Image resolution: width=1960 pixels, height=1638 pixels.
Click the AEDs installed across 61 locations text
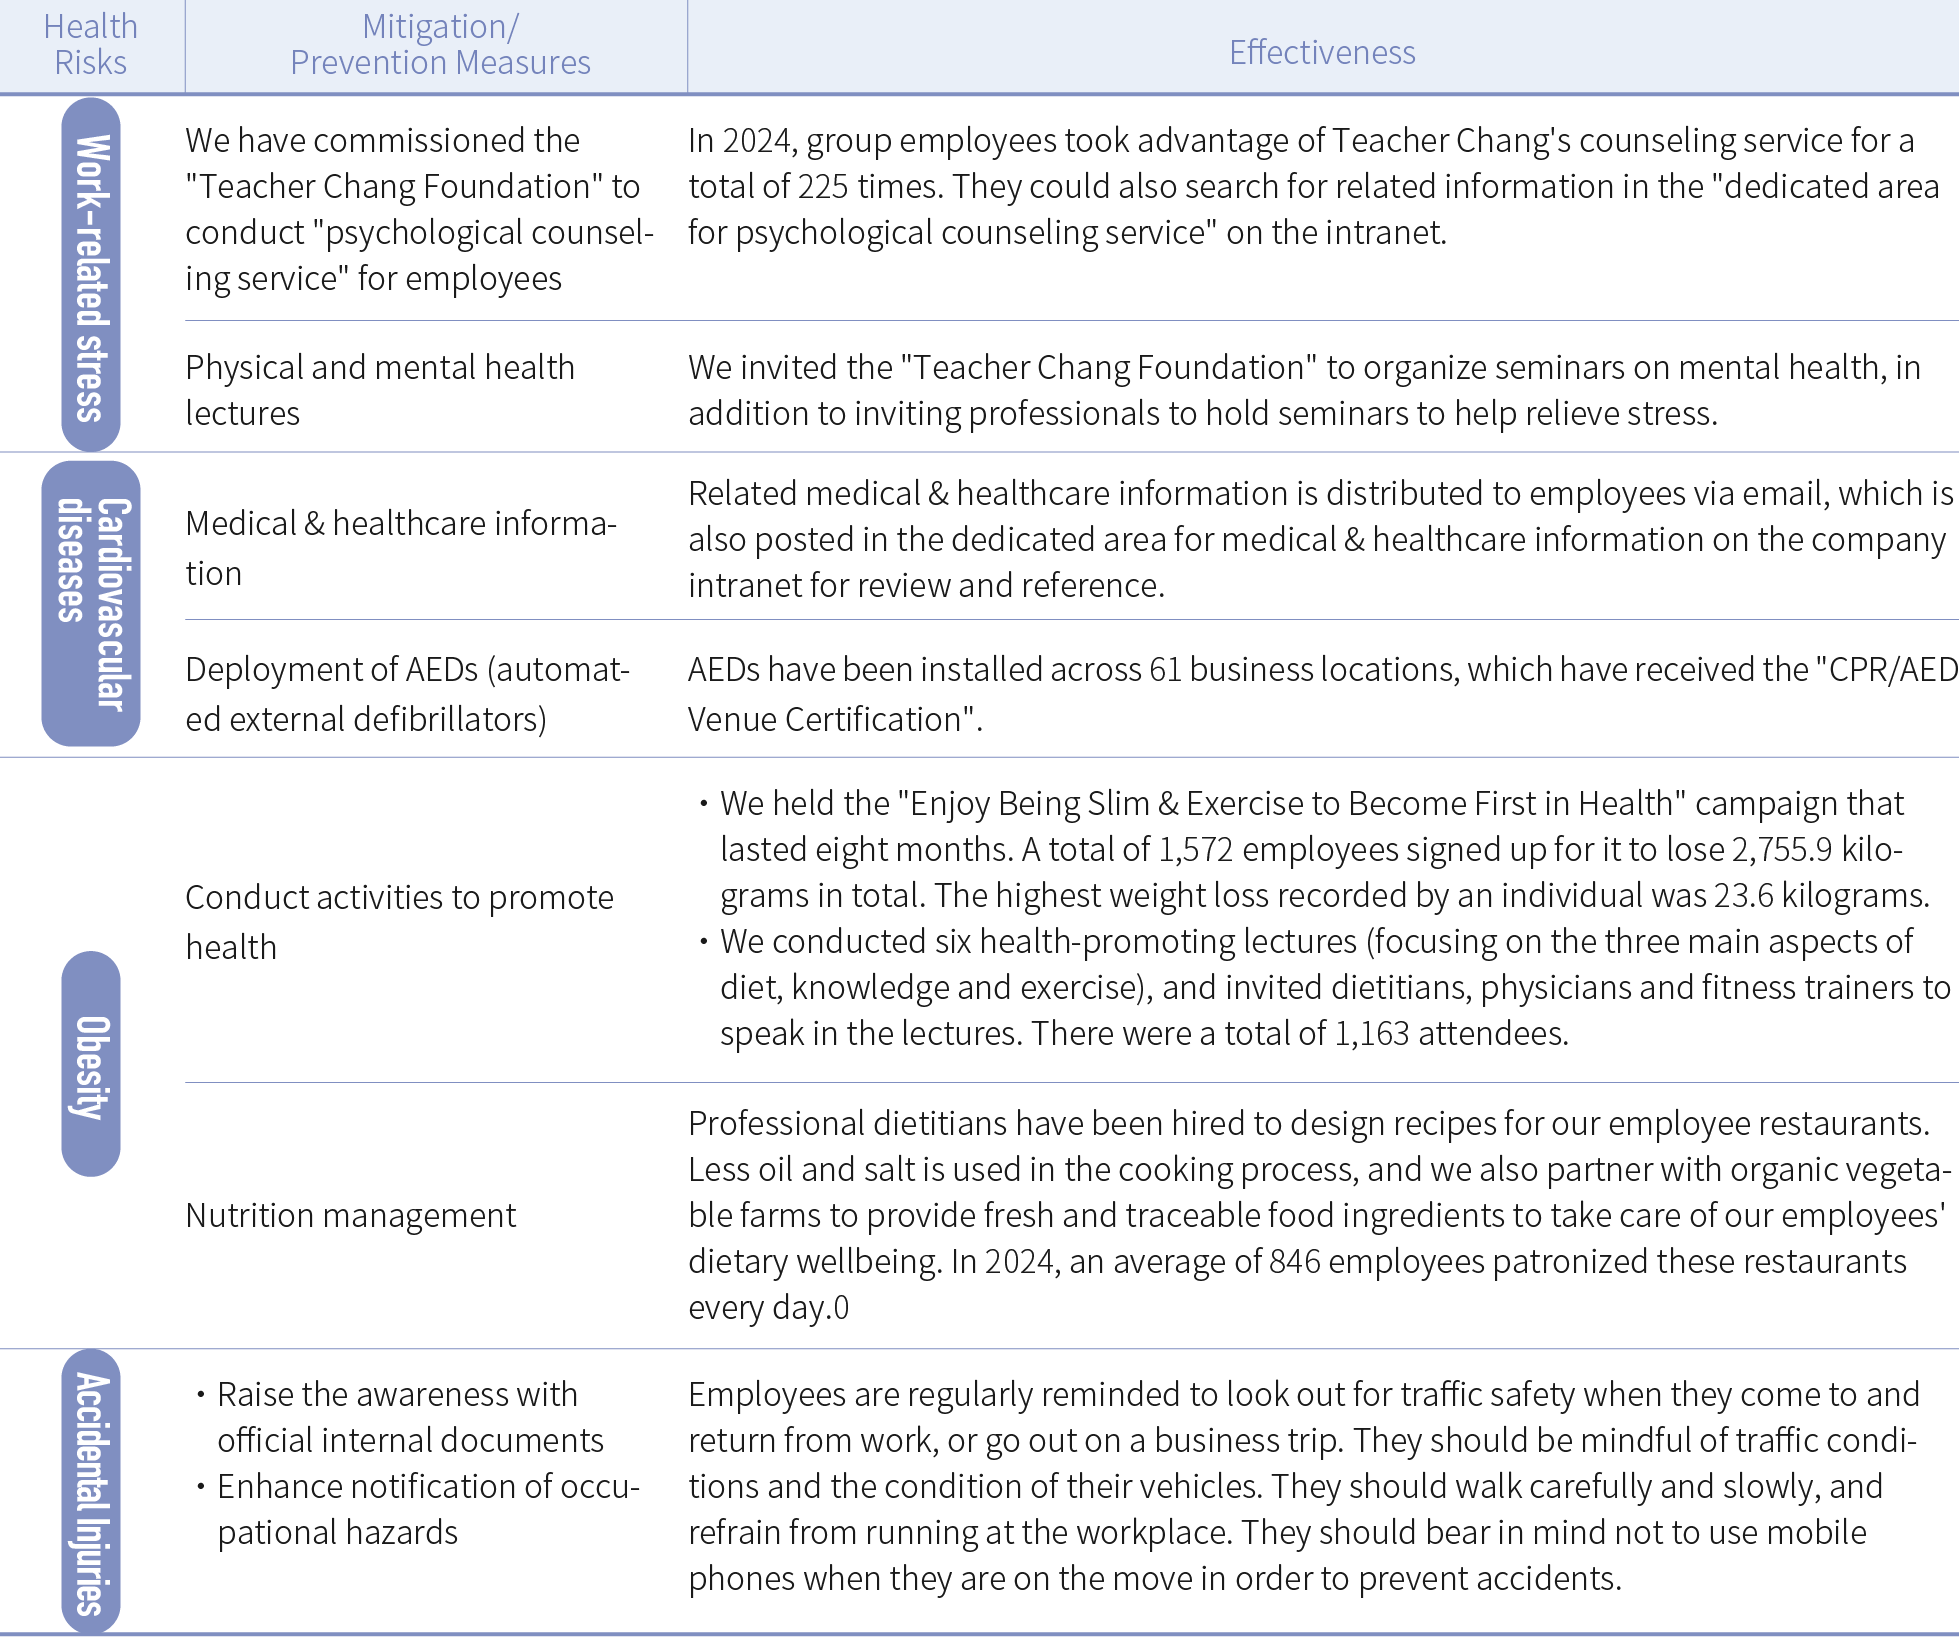[1320, 693]
